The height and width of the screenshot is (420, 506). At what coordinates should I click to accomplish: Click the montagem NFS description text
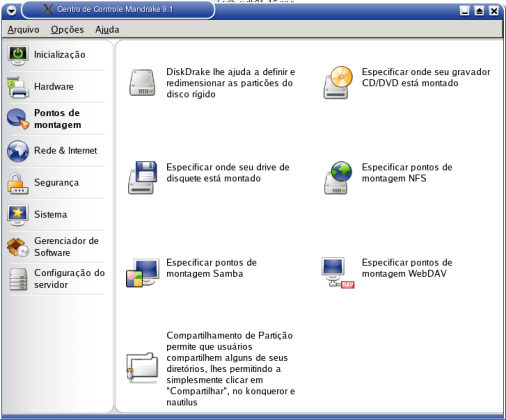click(x=407, y=173)
